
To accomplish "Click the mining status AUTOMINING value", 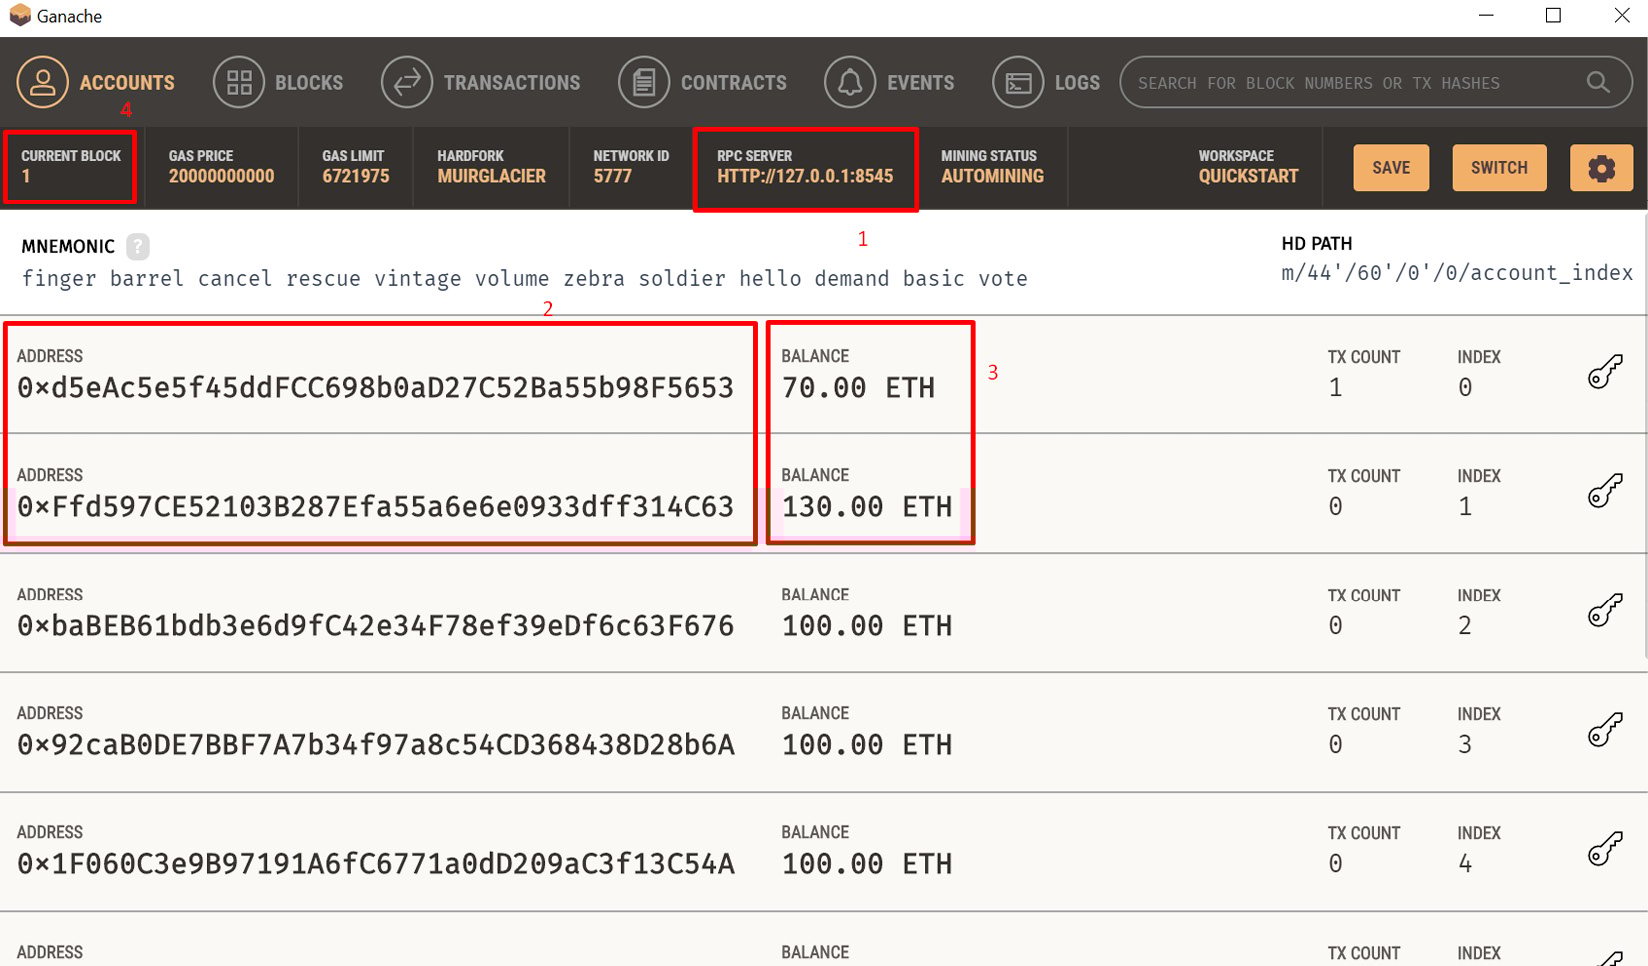I will [992, 176].
